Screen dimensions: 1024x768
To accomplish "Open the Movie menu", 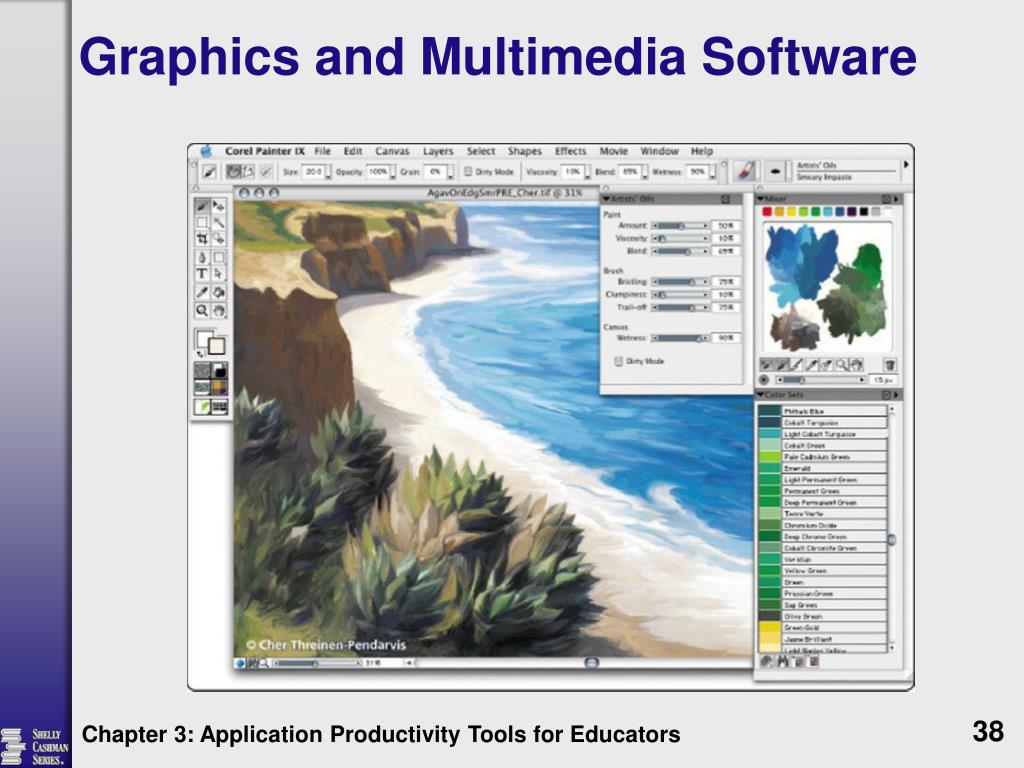I will [613, 151].
